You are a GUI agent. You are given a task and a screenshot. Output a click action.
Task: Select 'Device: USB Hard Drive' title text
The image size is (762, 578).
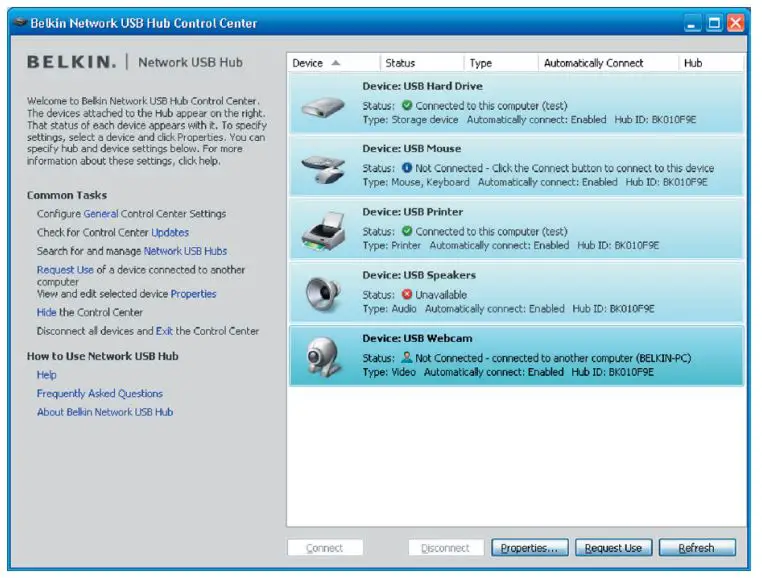click(x=422, y=86)
